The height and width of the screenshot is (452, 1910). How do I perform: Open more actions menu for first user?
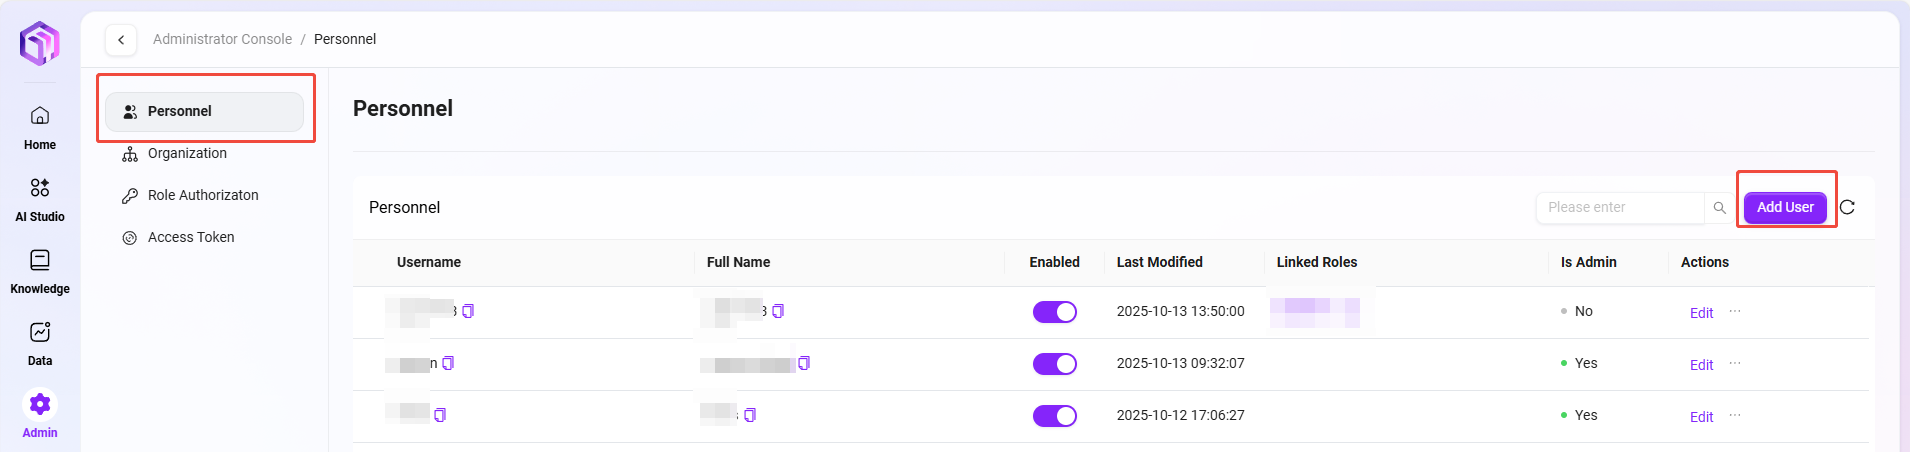[x=1735, y=311]
